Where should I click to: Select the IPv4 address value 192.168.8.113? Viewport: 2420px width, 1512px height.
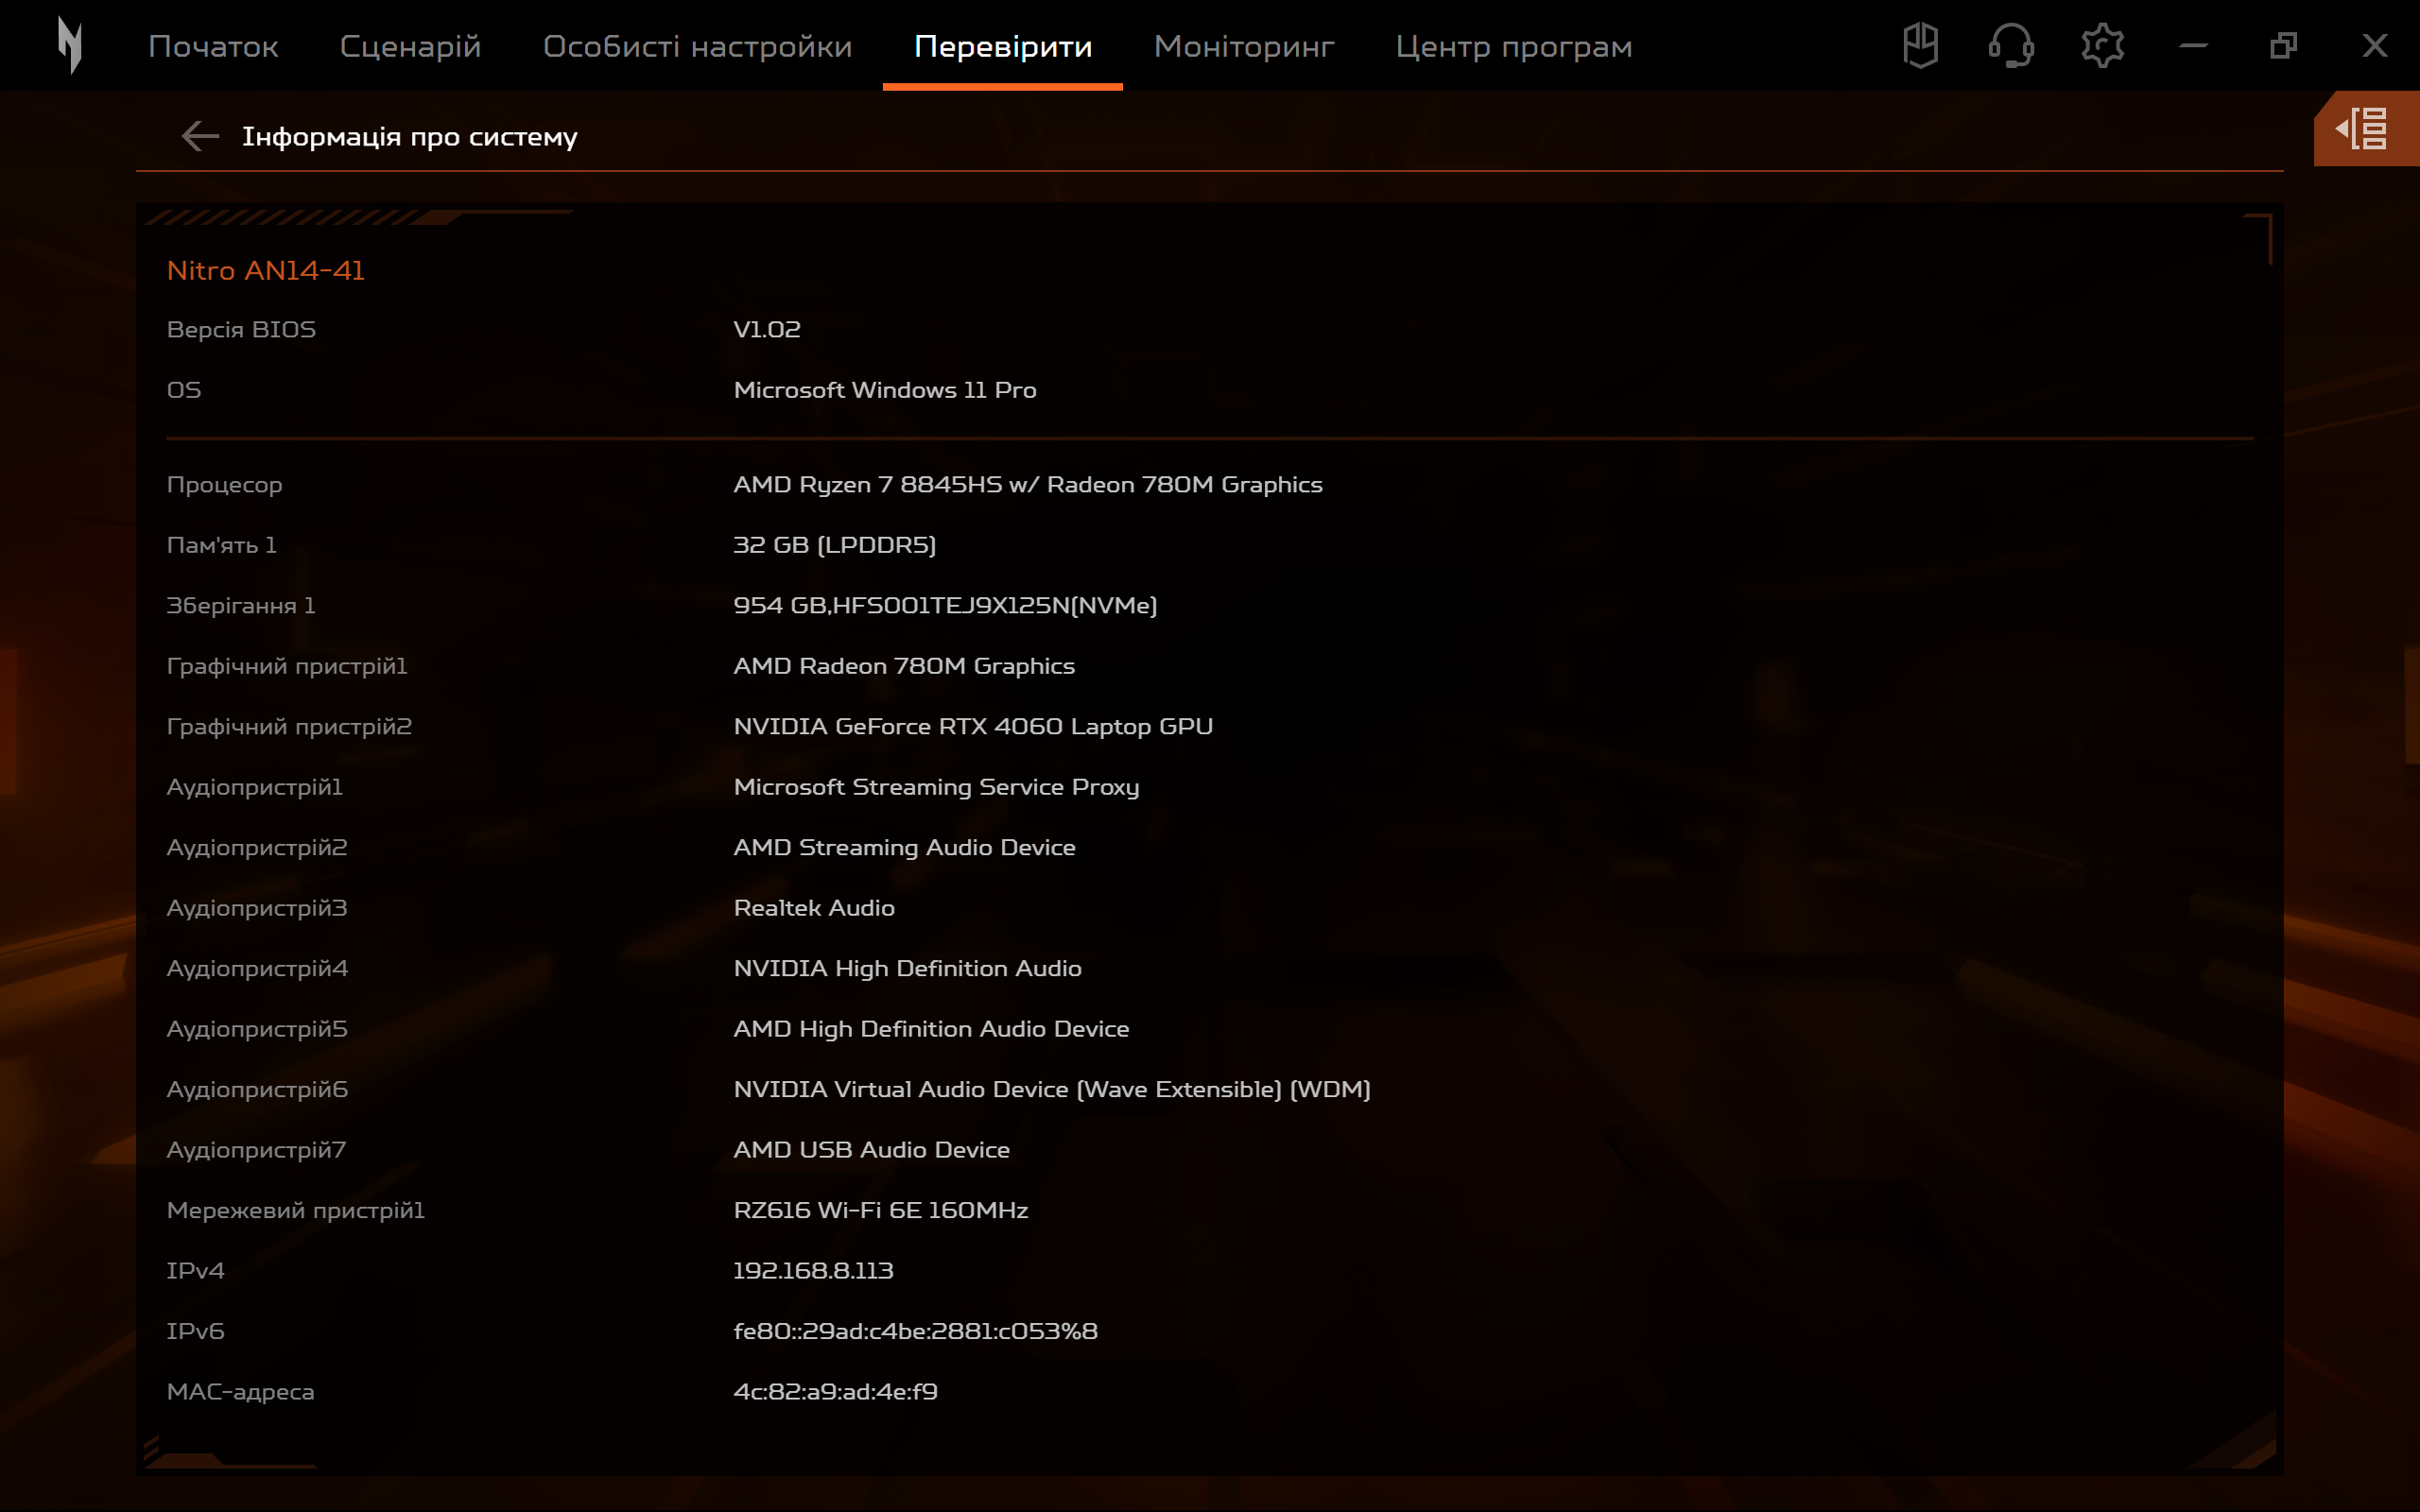(x=813, y=1270)
